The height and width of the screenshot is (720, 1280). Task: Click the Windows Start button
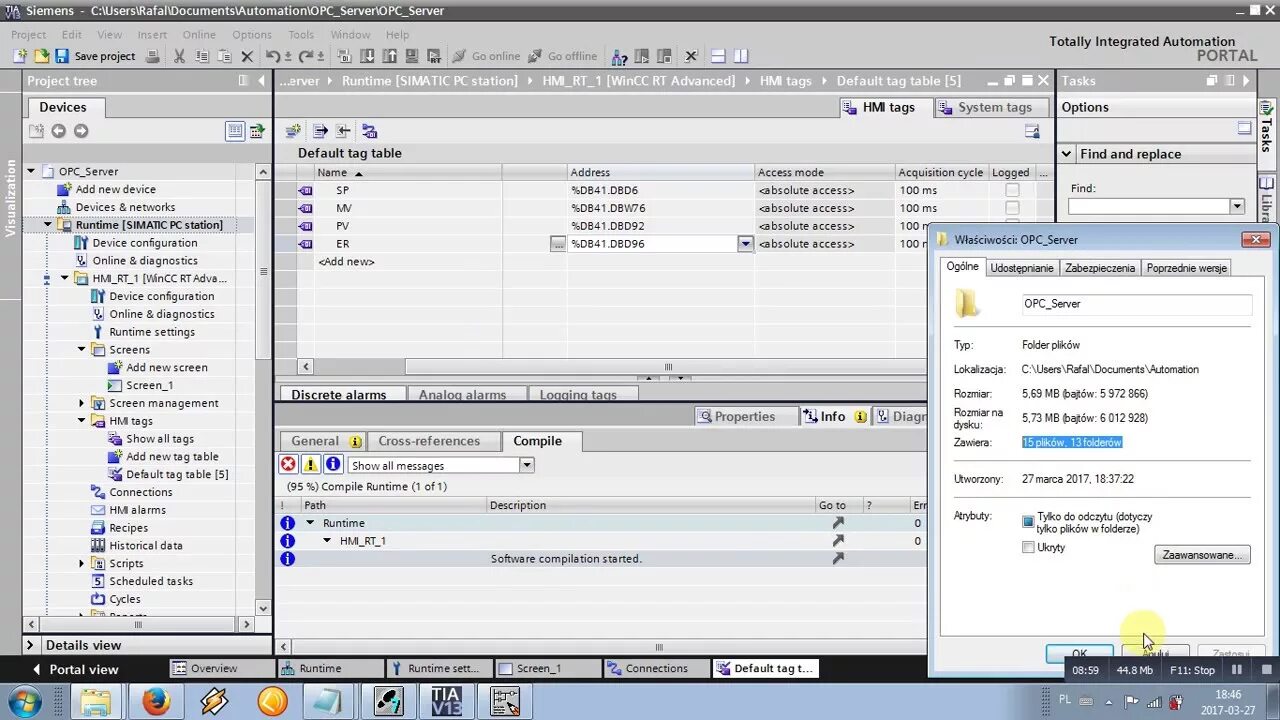pyautogui.click(x=23, y=701)
